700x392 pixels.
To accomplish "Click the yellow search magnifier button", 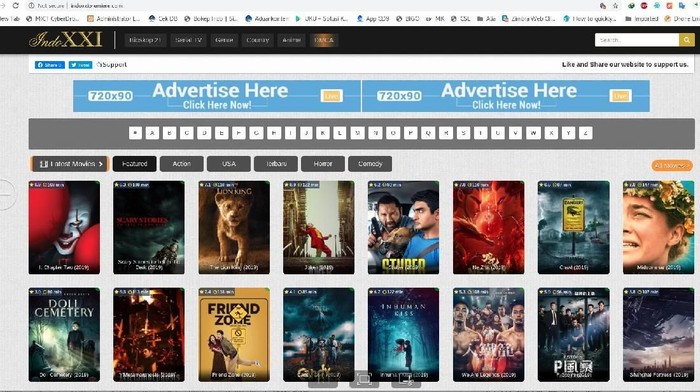I will click(x=687, y=40).
